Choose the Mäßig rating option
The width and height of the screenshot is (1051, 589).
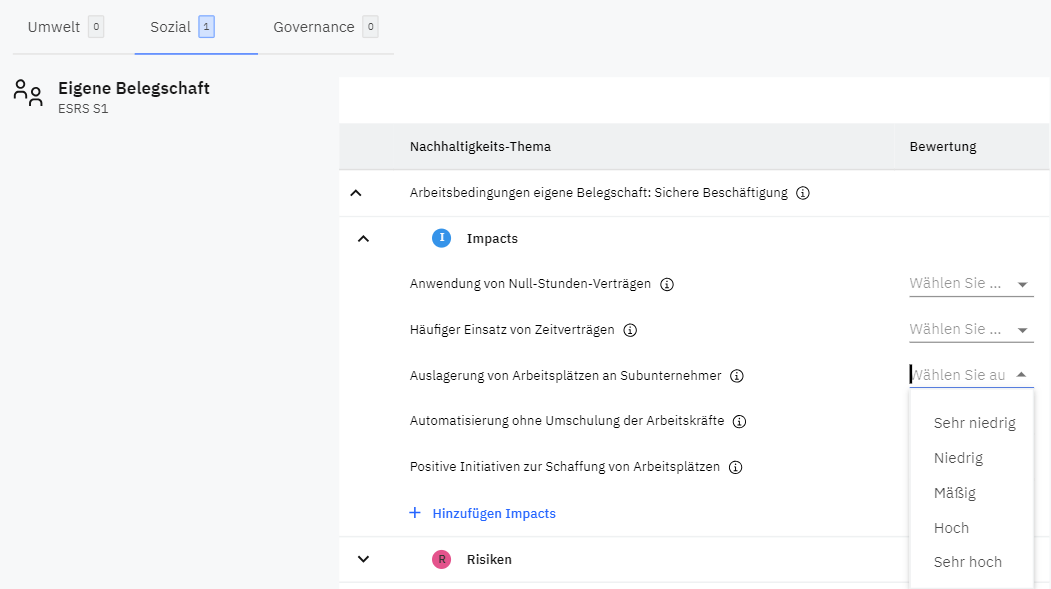954,493
